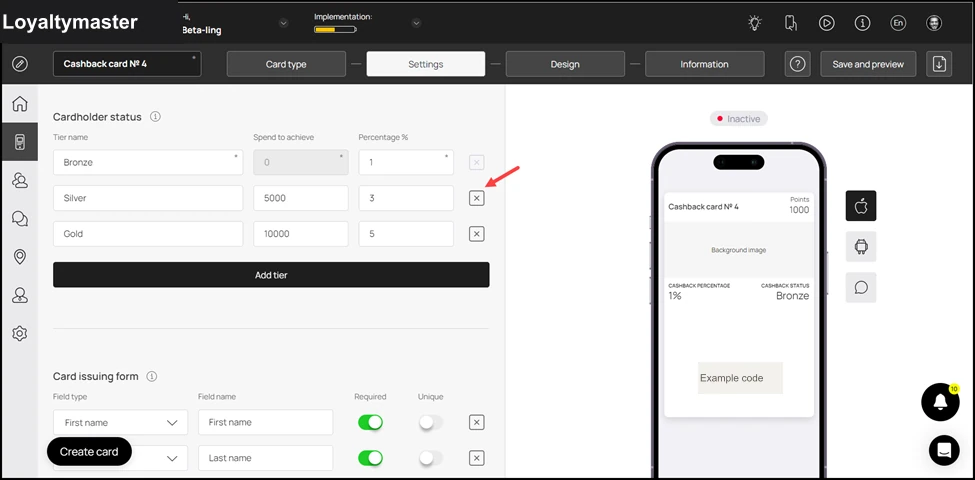Click the Inactive status badge
Image resolution: width=975 pixels, height=480 pixels.
(739, 119)
